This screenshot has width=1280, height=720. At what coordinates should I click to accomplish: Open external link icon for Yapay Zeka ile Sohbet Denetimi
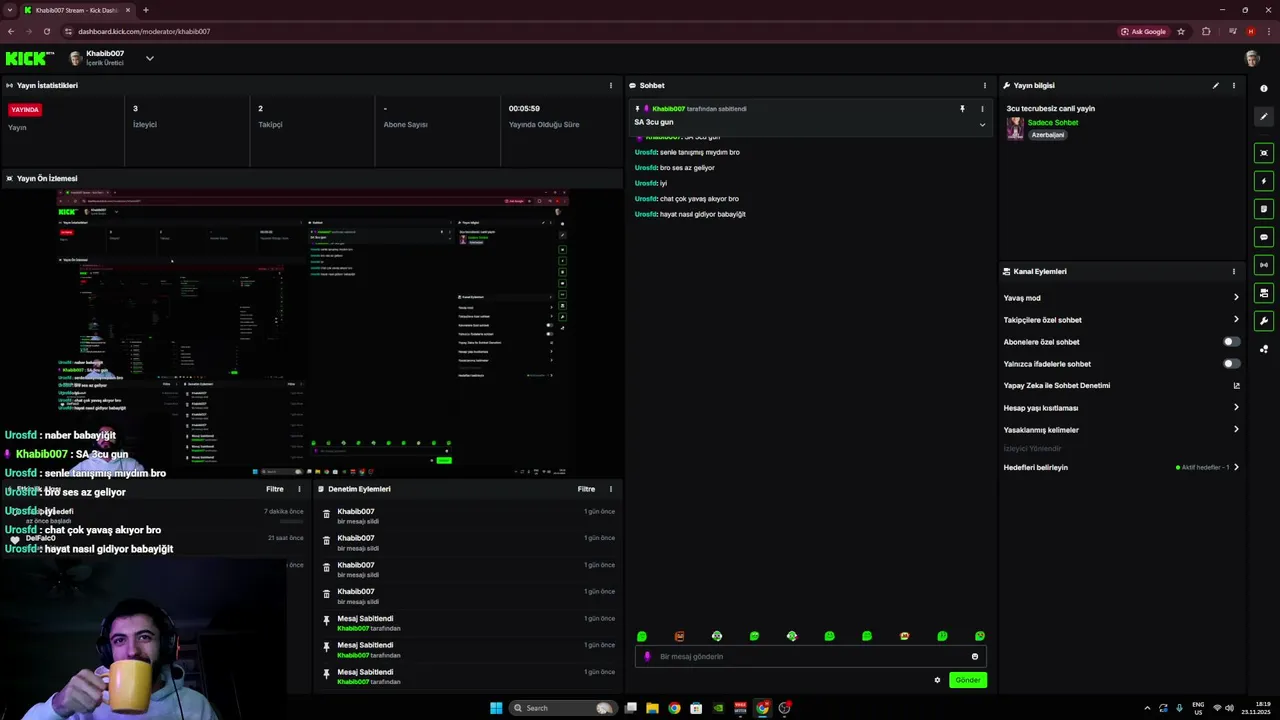1236,385
